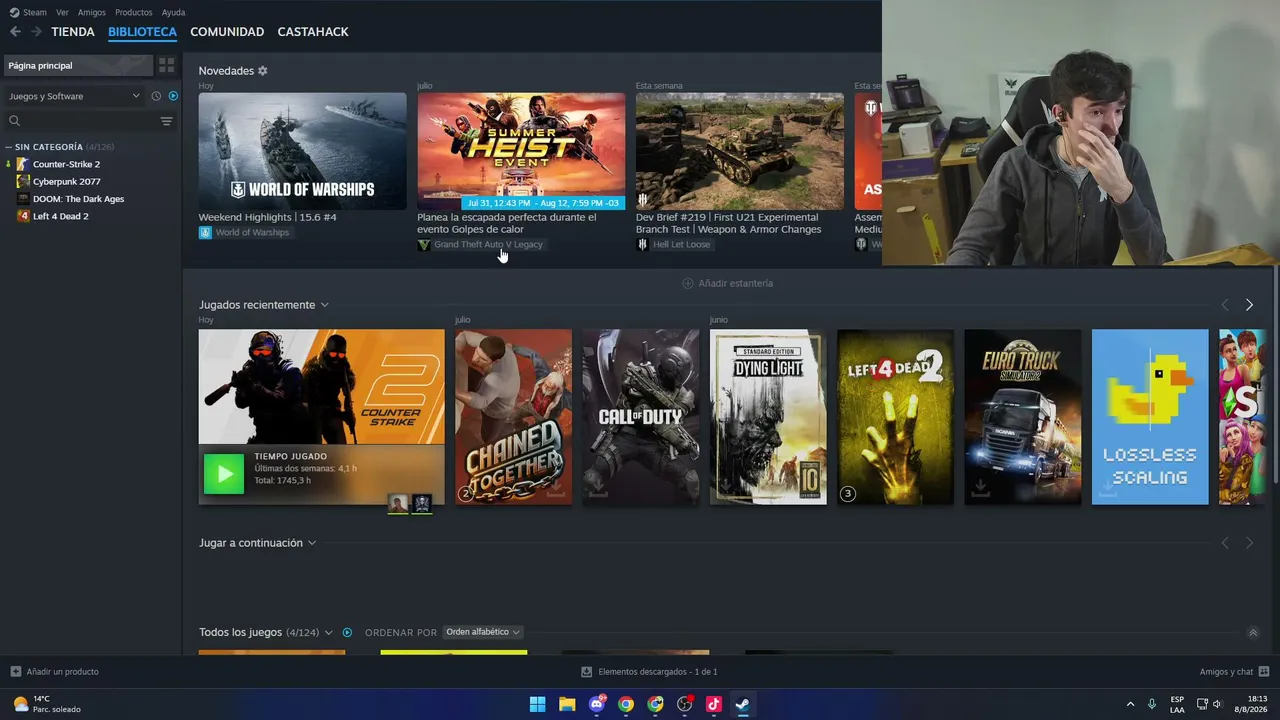This screenshot has height=720, width=1280.
Task: Toggle the ready-to-play filter in the sidebar
Action: [173, 96]
